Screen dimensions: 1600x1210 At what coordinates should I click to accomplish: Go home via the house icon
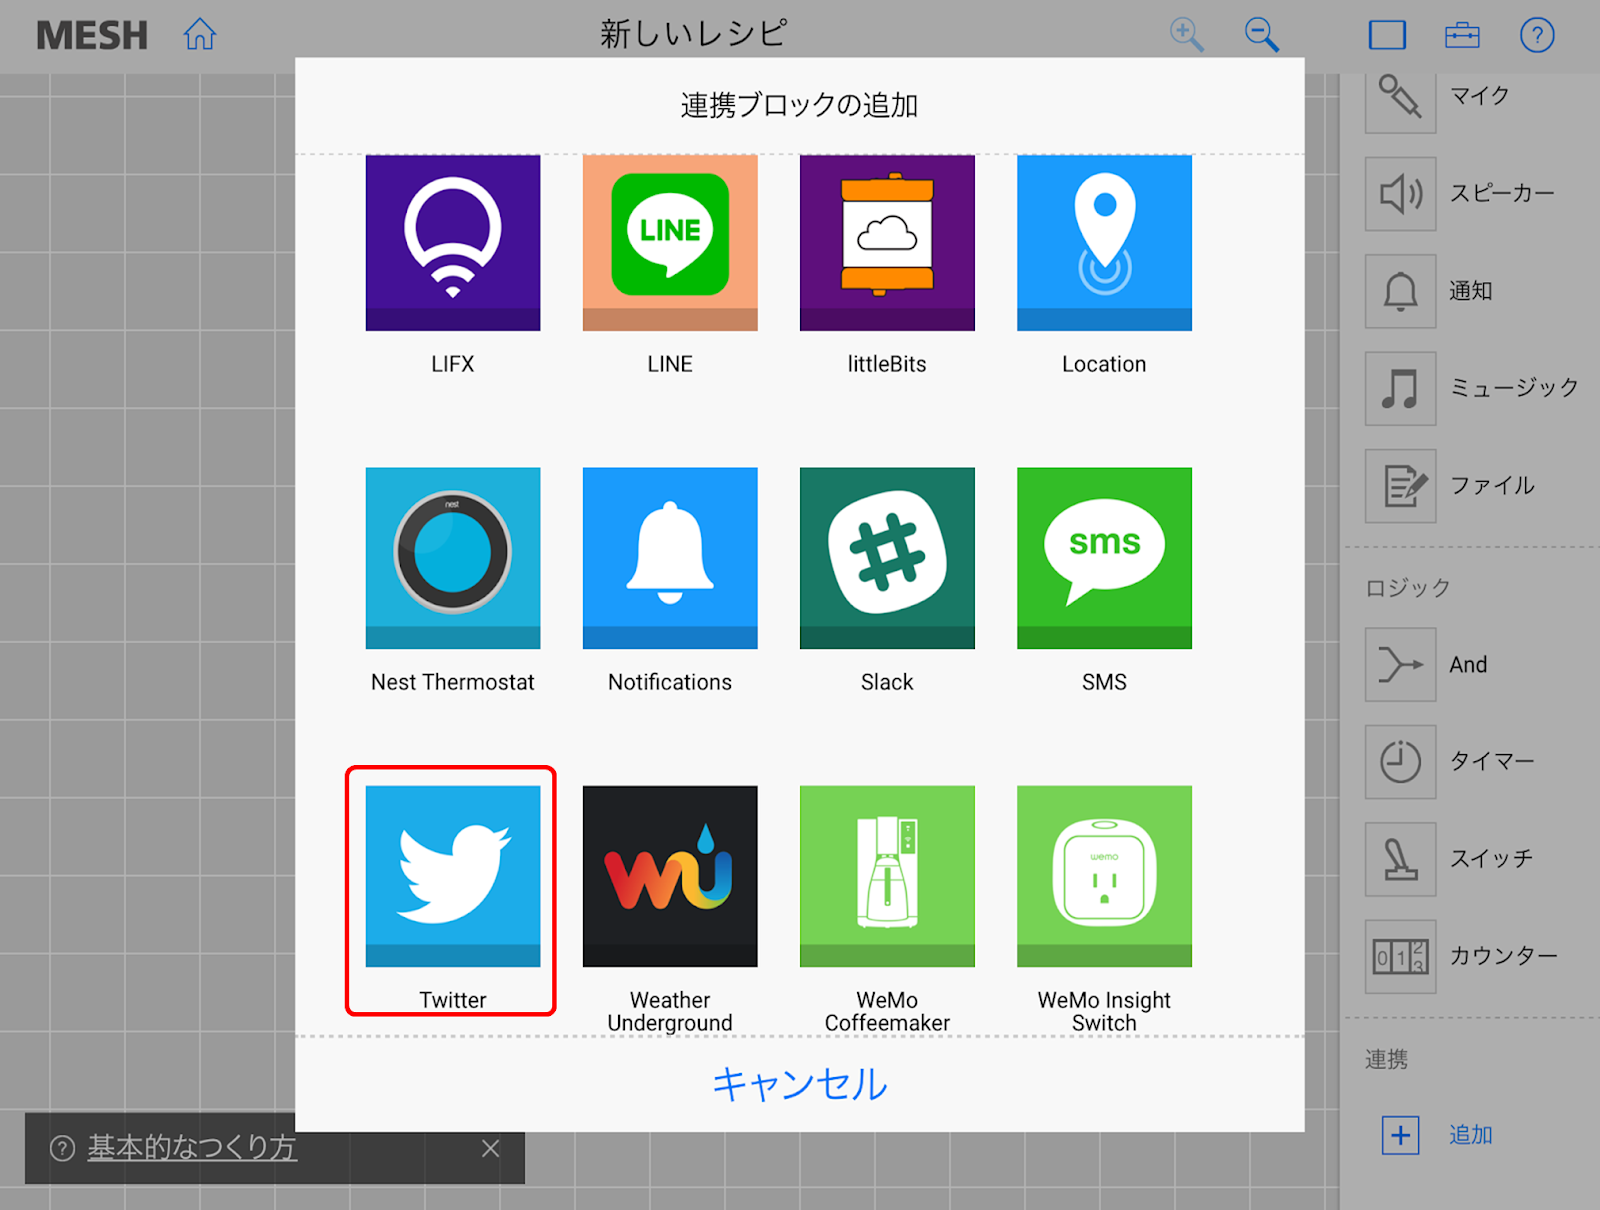tap(200, 35)
